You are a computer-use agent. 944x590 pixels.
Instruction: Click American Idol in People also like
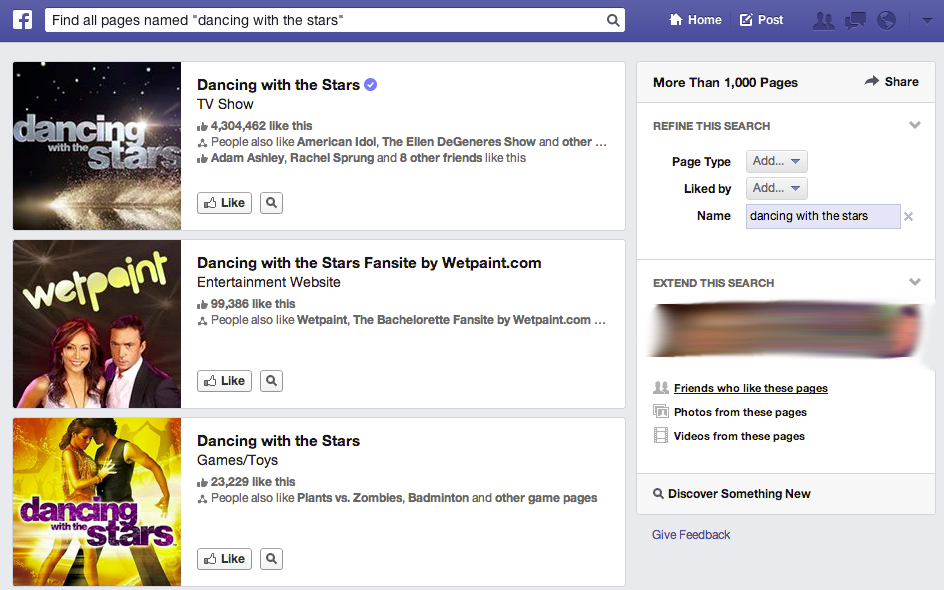click(337, 142)
